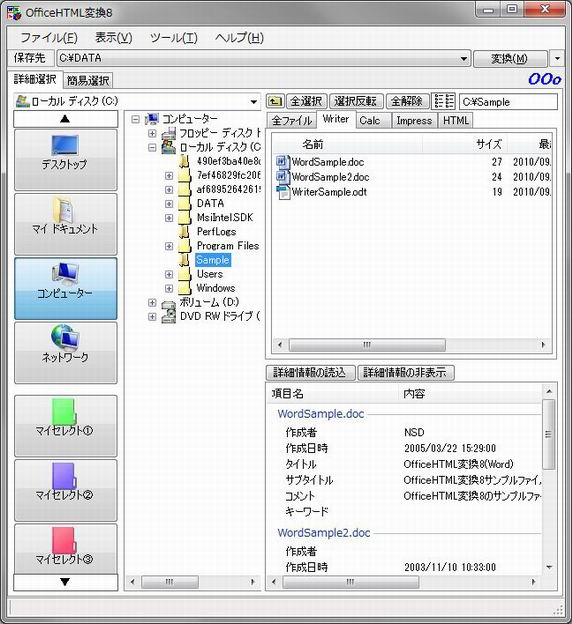Click the Network (ネットワーク) sidebar icon
This screenshot has height=624, width=572.
tap(65, 338)
